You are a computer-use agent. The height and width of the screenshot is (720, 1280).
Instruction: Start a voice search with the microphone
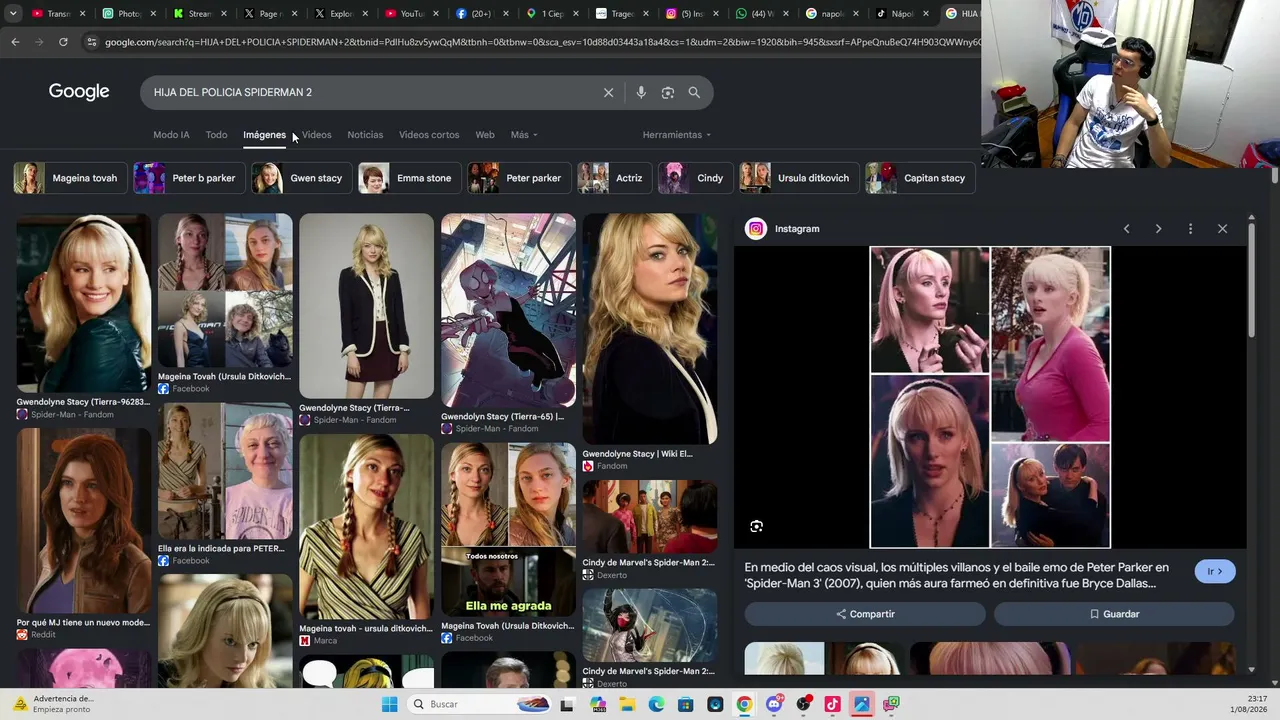point(641,93)
